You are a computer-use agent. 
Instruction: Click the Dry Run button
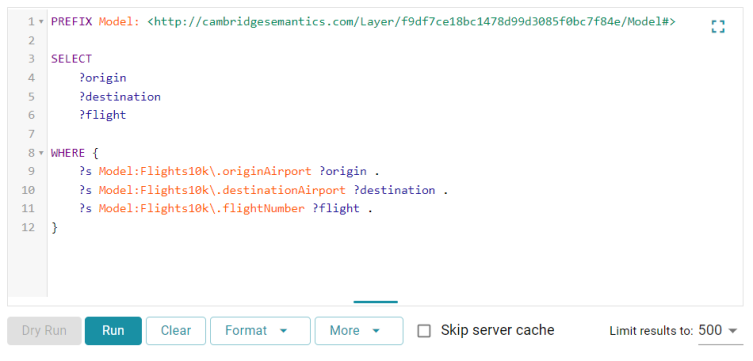[44, 331]
